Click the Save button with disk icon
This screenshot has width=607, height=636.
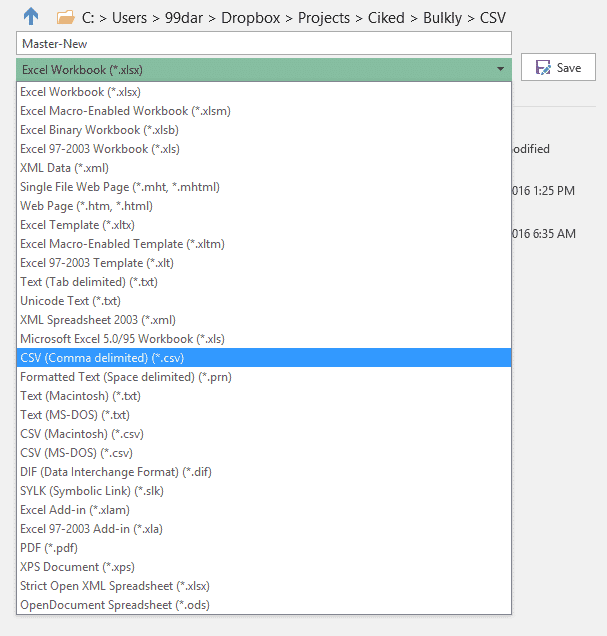click(x=558, y=67)
